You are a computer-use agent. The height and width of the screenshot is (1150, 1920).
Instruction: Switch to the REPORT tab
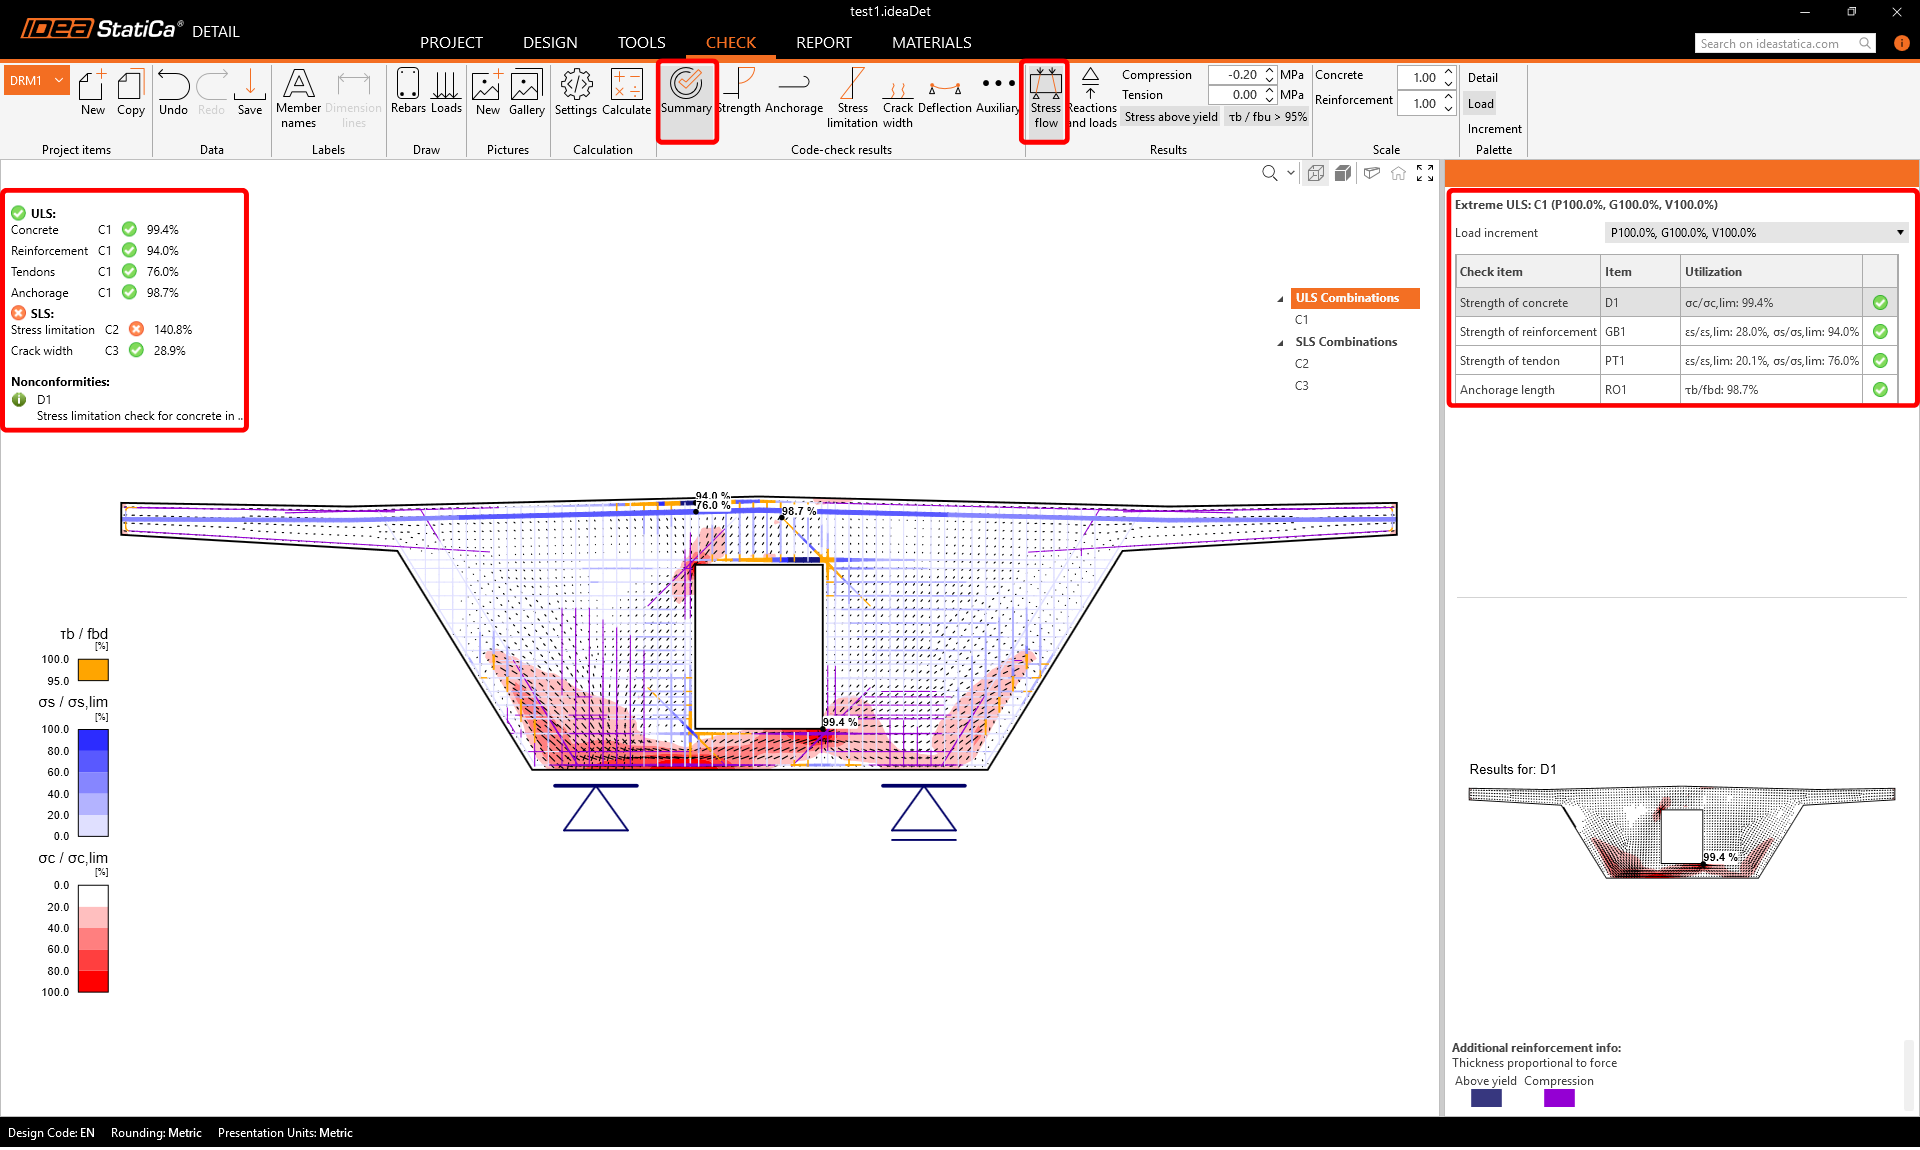[823, 42]
